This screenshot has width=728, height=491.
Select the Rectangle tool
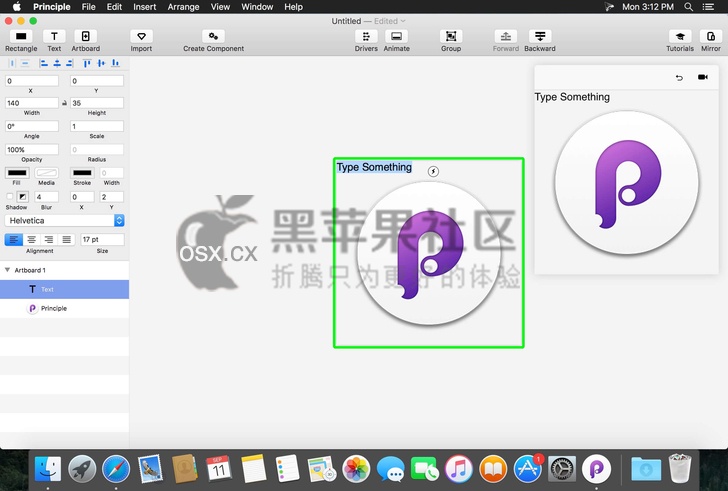[x=21, y=37]
